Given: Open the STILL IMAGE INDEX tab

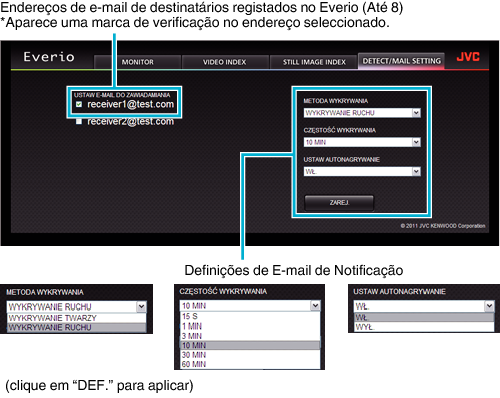Looking at the screenshot, I should pyautogui.click(x=314, y=62).
